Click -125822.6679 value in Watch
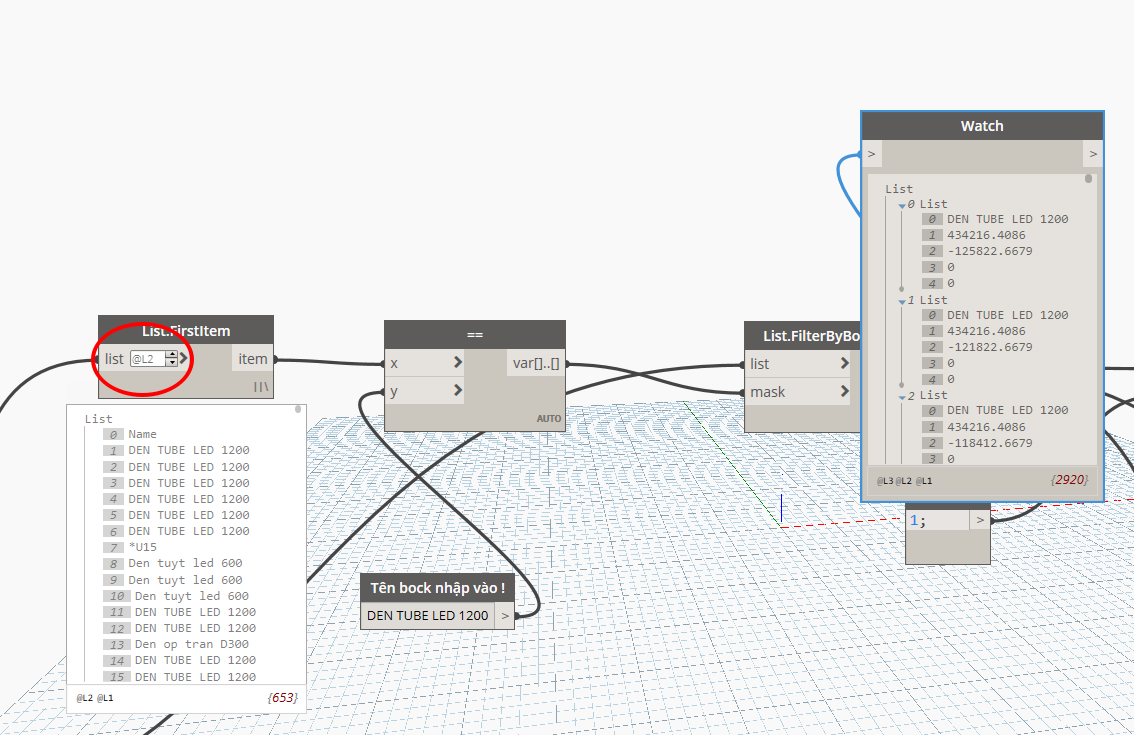 pyautogui.click(x=990, y=251)
